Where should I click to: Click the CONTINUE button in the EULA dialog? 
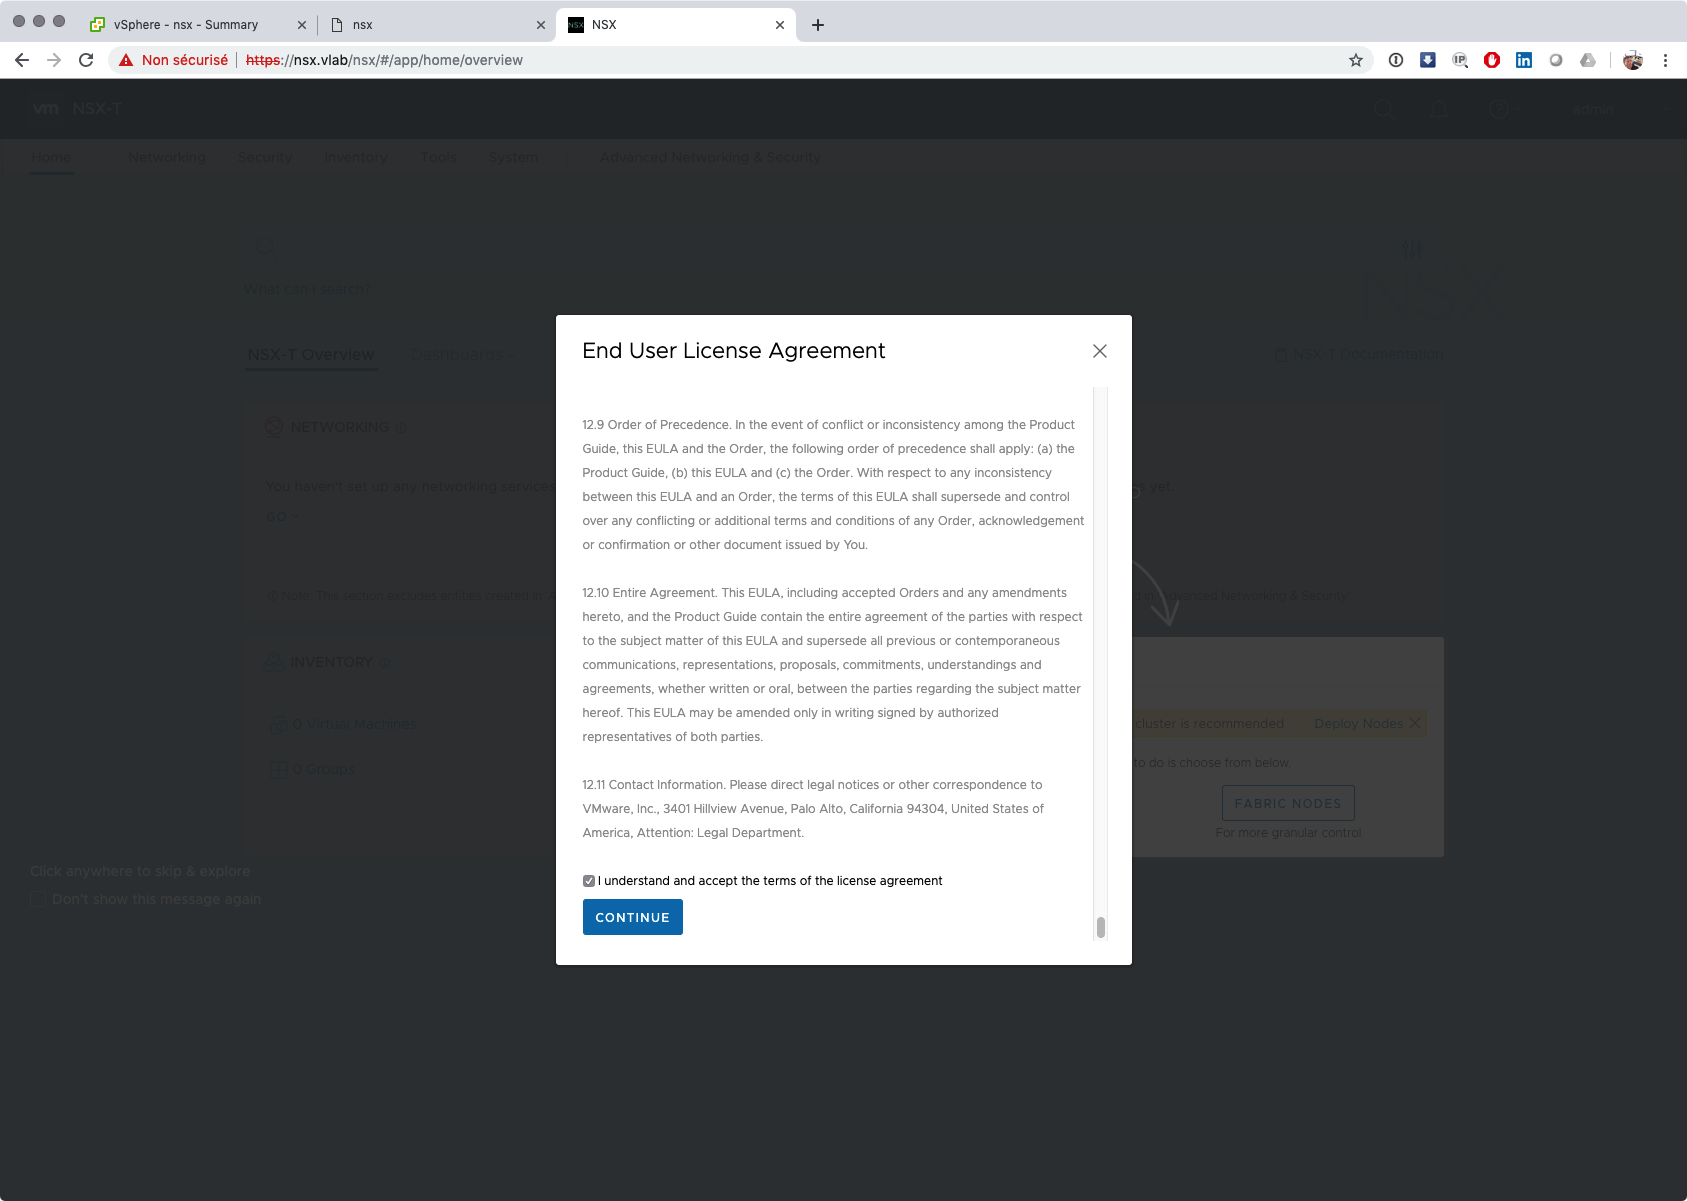pos(632,917)
